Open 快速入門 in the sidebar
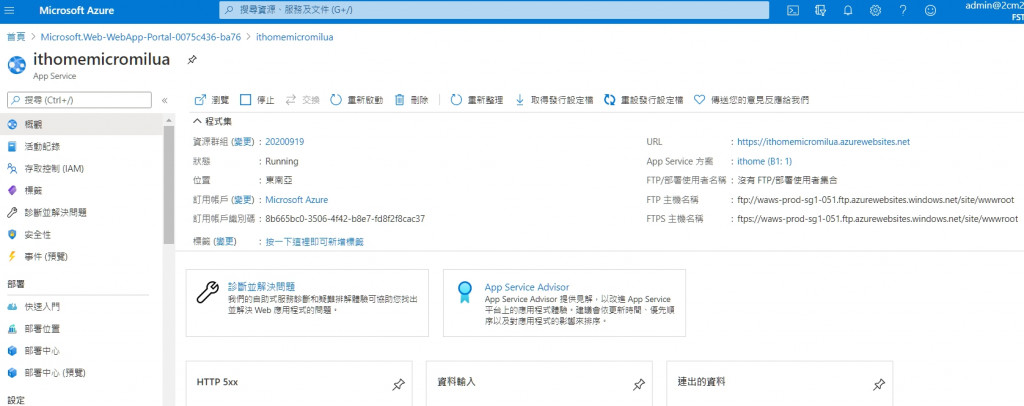The image size is (1024, 406). [82, 306]
